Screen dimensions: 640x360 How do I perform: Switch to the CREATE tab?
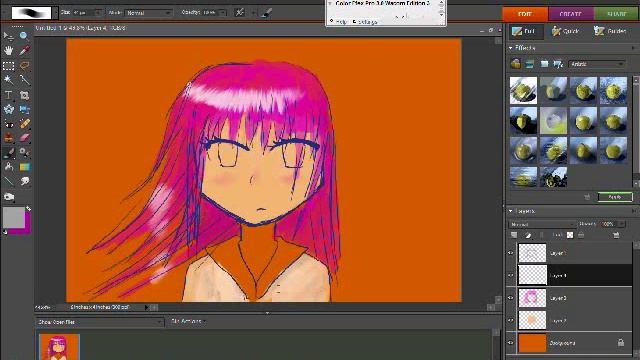(x=570, y=14)
